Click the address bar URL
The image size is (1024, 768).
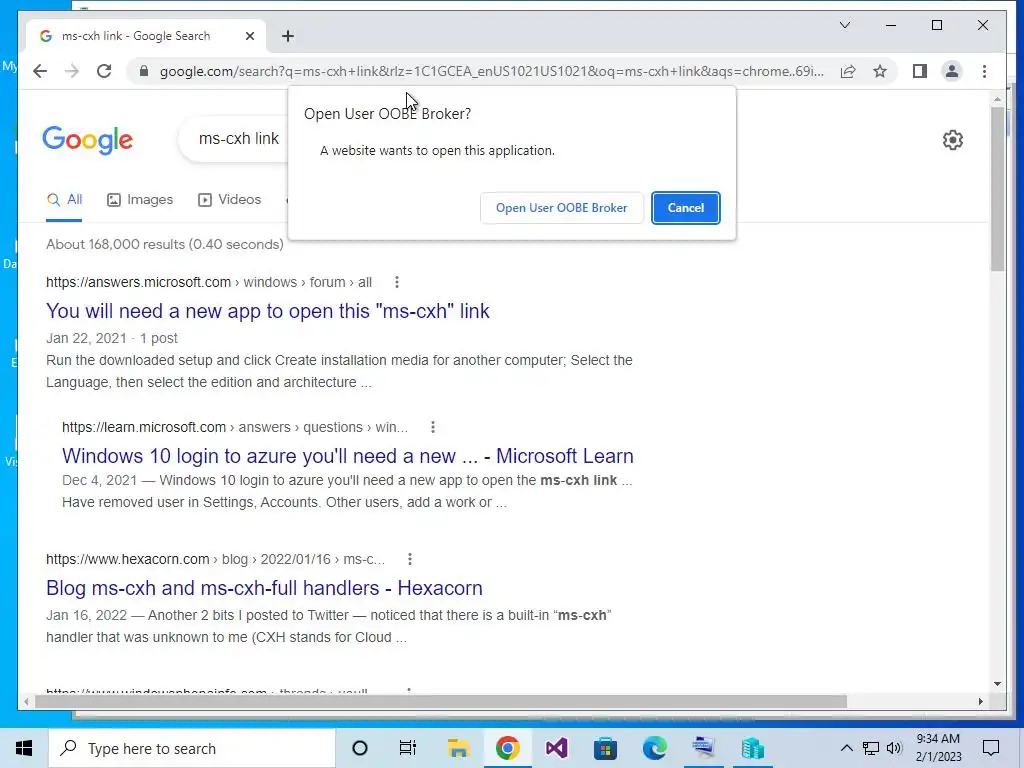tap(491, 71)
